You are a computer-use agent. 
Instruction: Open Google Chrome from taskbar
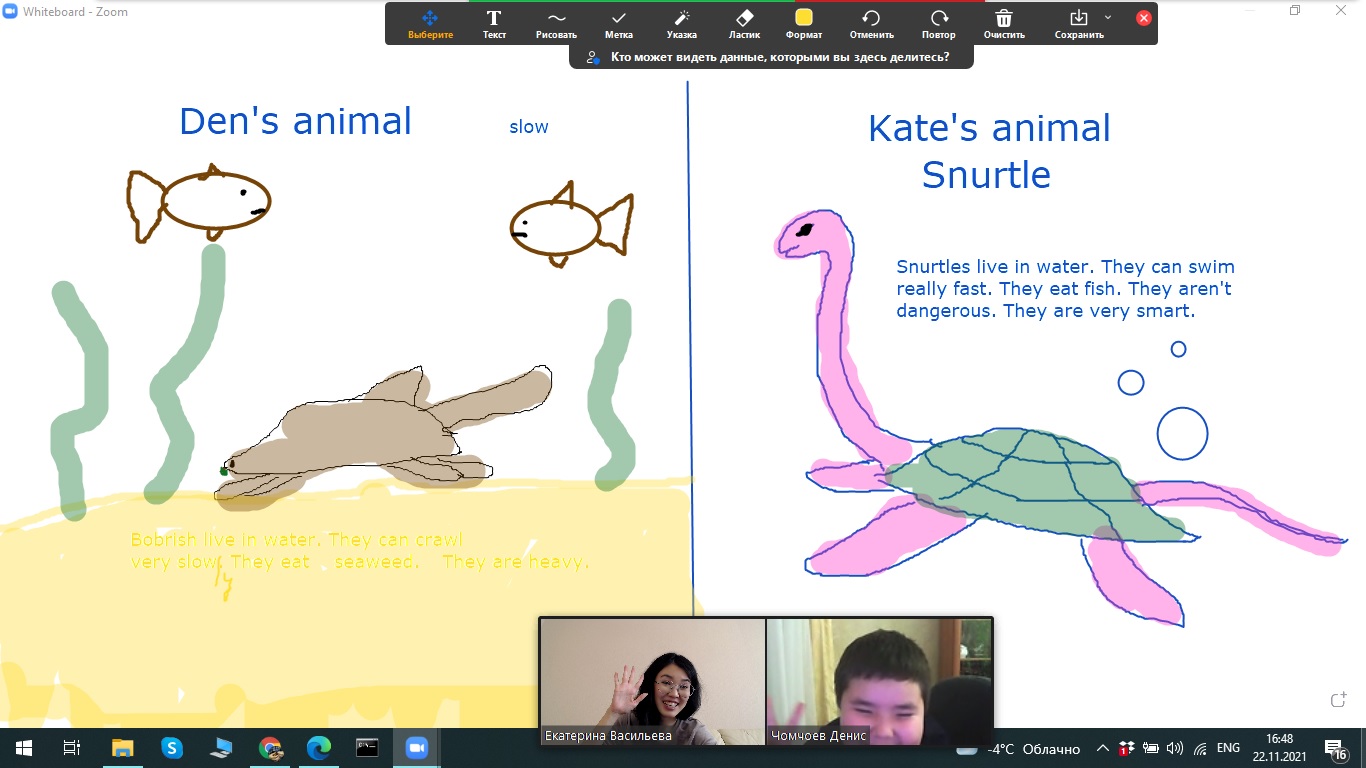click(270, 748)
